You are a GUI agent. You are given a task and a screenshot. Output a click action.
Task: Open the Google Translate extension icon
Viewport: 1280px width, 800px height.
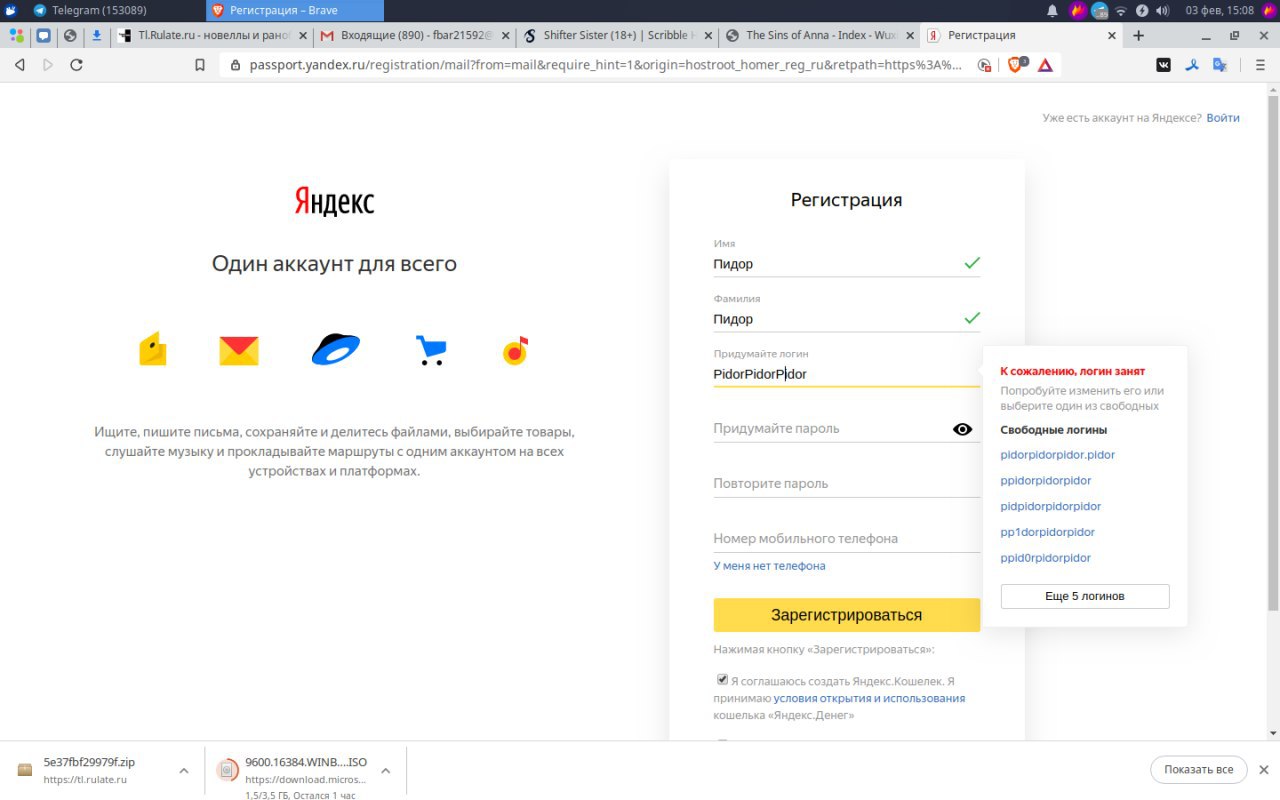coord(1220,65)
